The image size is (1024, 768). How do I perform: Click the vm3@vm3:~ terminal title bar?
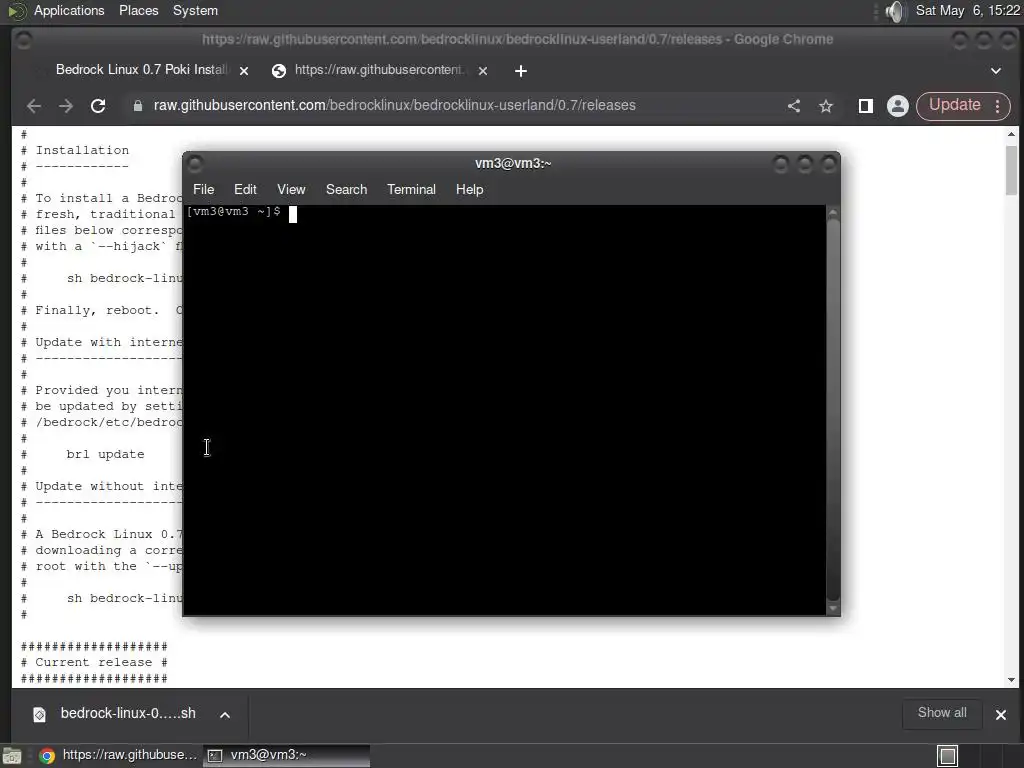[x=513, y=163]
